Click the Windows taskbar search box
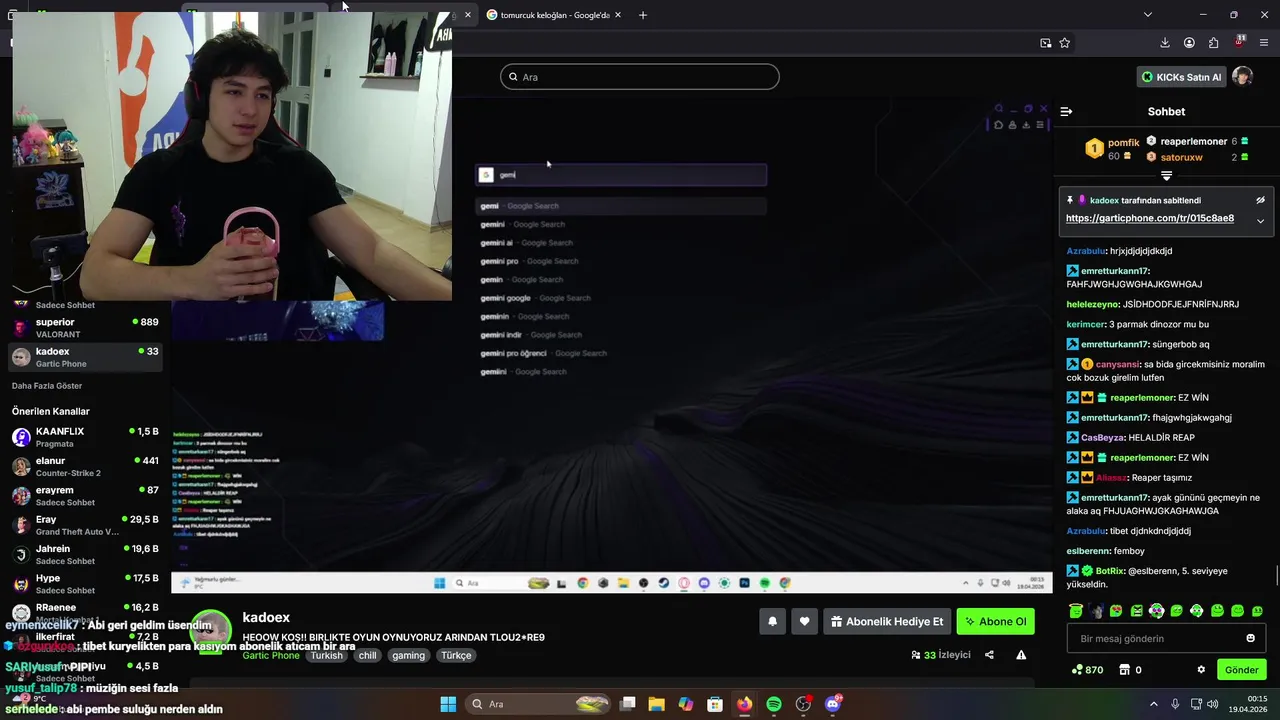The height and width of the screenshot is (720, 1280). pos(538,704)
